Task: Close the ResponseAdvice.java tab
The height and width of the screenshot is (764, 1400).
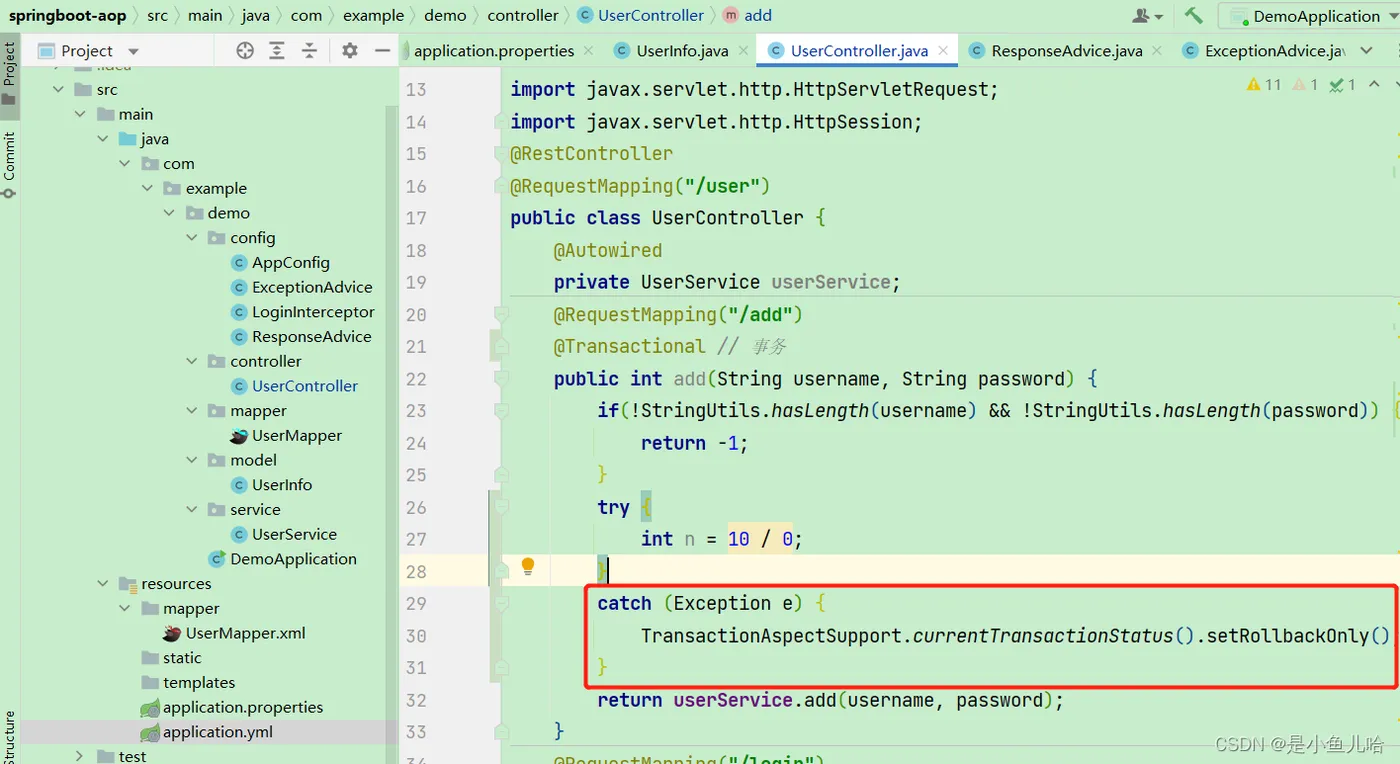Action: coord(1157,50)
